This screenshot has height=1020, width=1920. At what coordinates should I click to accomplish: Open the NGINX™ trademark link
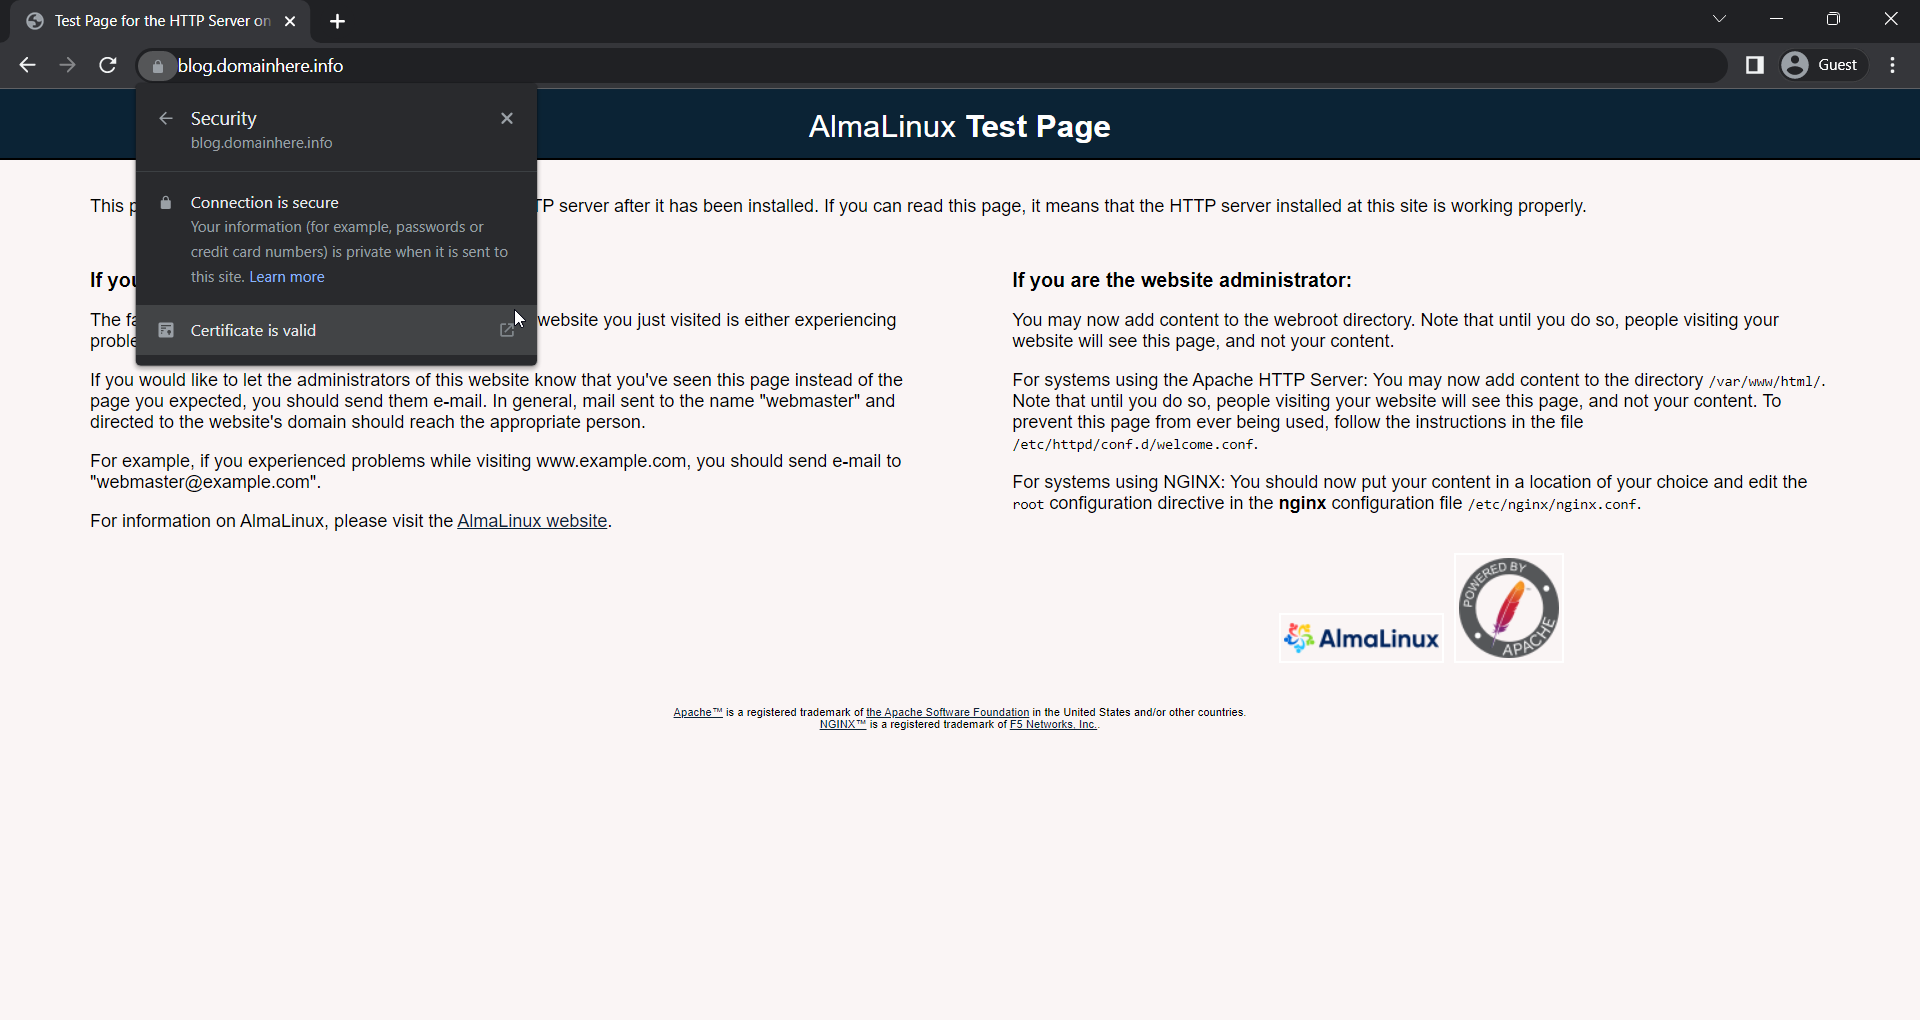point(843,725)
